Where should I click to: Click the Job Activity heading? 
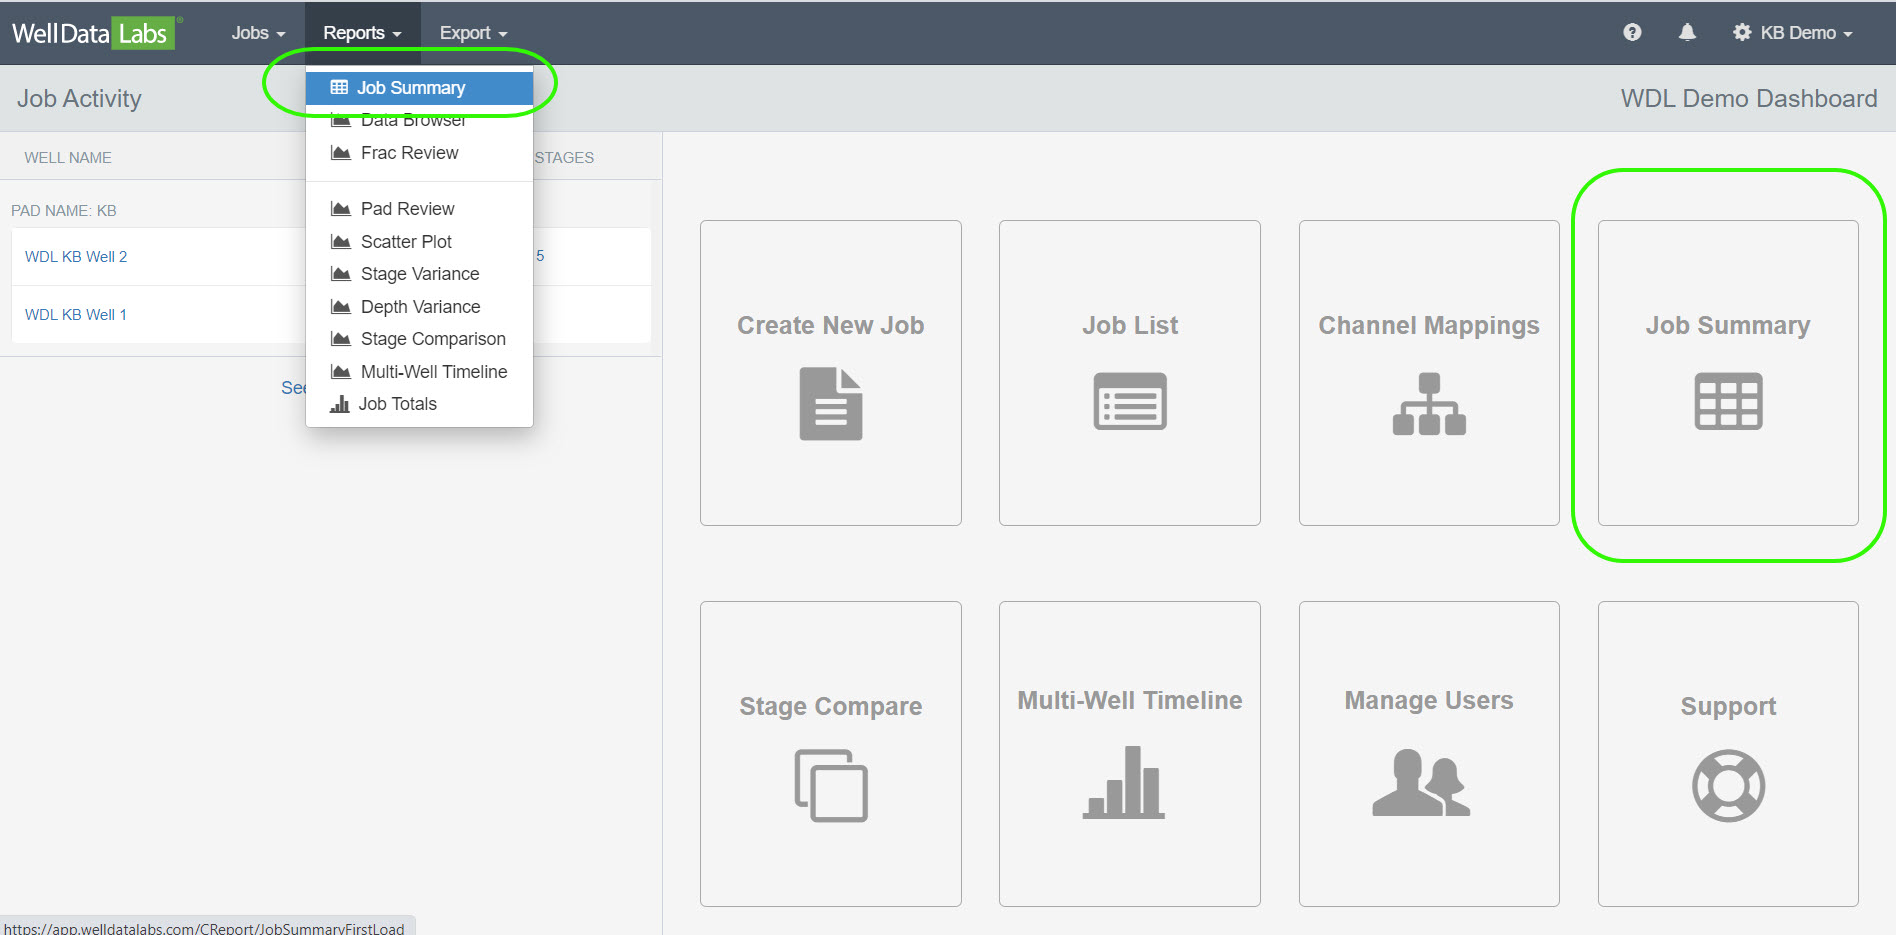click(79, 99)
